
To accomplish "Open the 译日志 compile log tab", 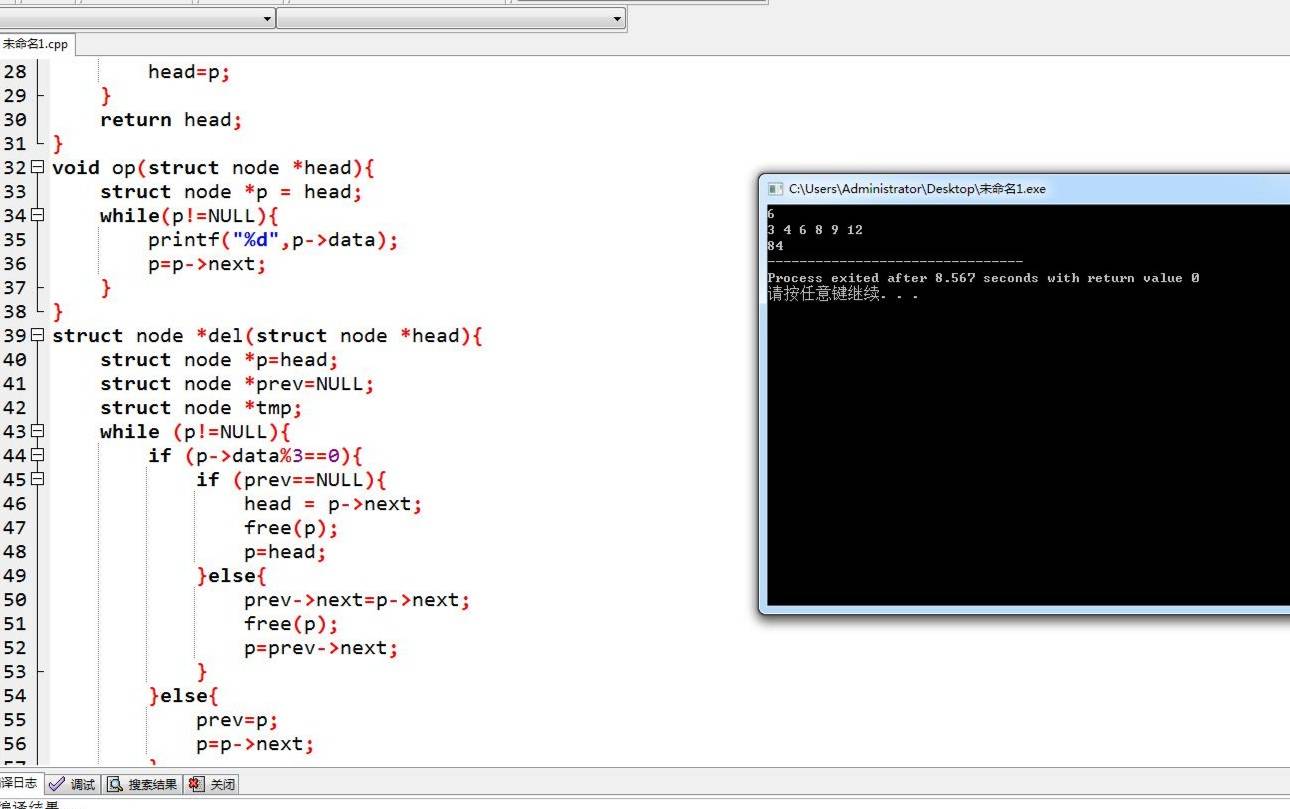I will point(20,784).
